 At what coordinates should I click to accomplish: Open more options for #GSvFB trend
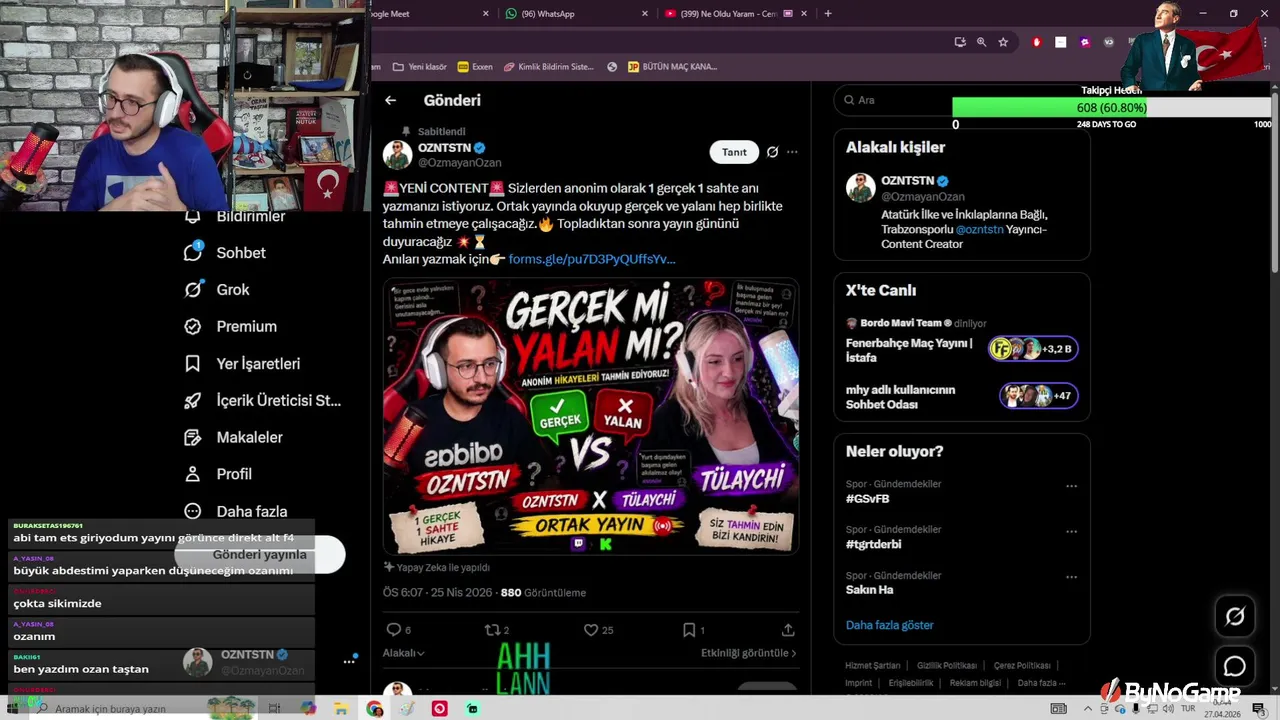tap(1071, 486)
